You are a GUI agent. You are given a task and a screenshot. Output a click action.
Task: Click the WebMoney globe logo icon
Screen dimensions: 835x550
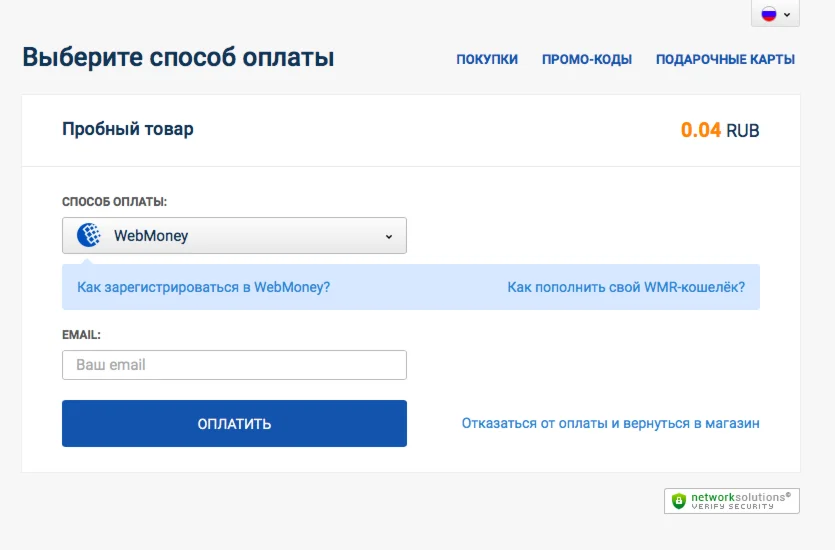click(x=89, y=236)
